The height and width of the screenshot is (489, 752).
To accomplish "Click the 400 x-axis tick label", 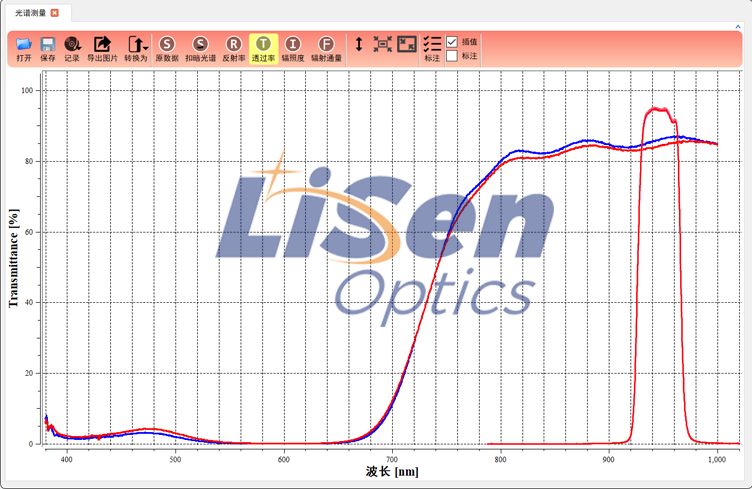I will click(66, 460).
